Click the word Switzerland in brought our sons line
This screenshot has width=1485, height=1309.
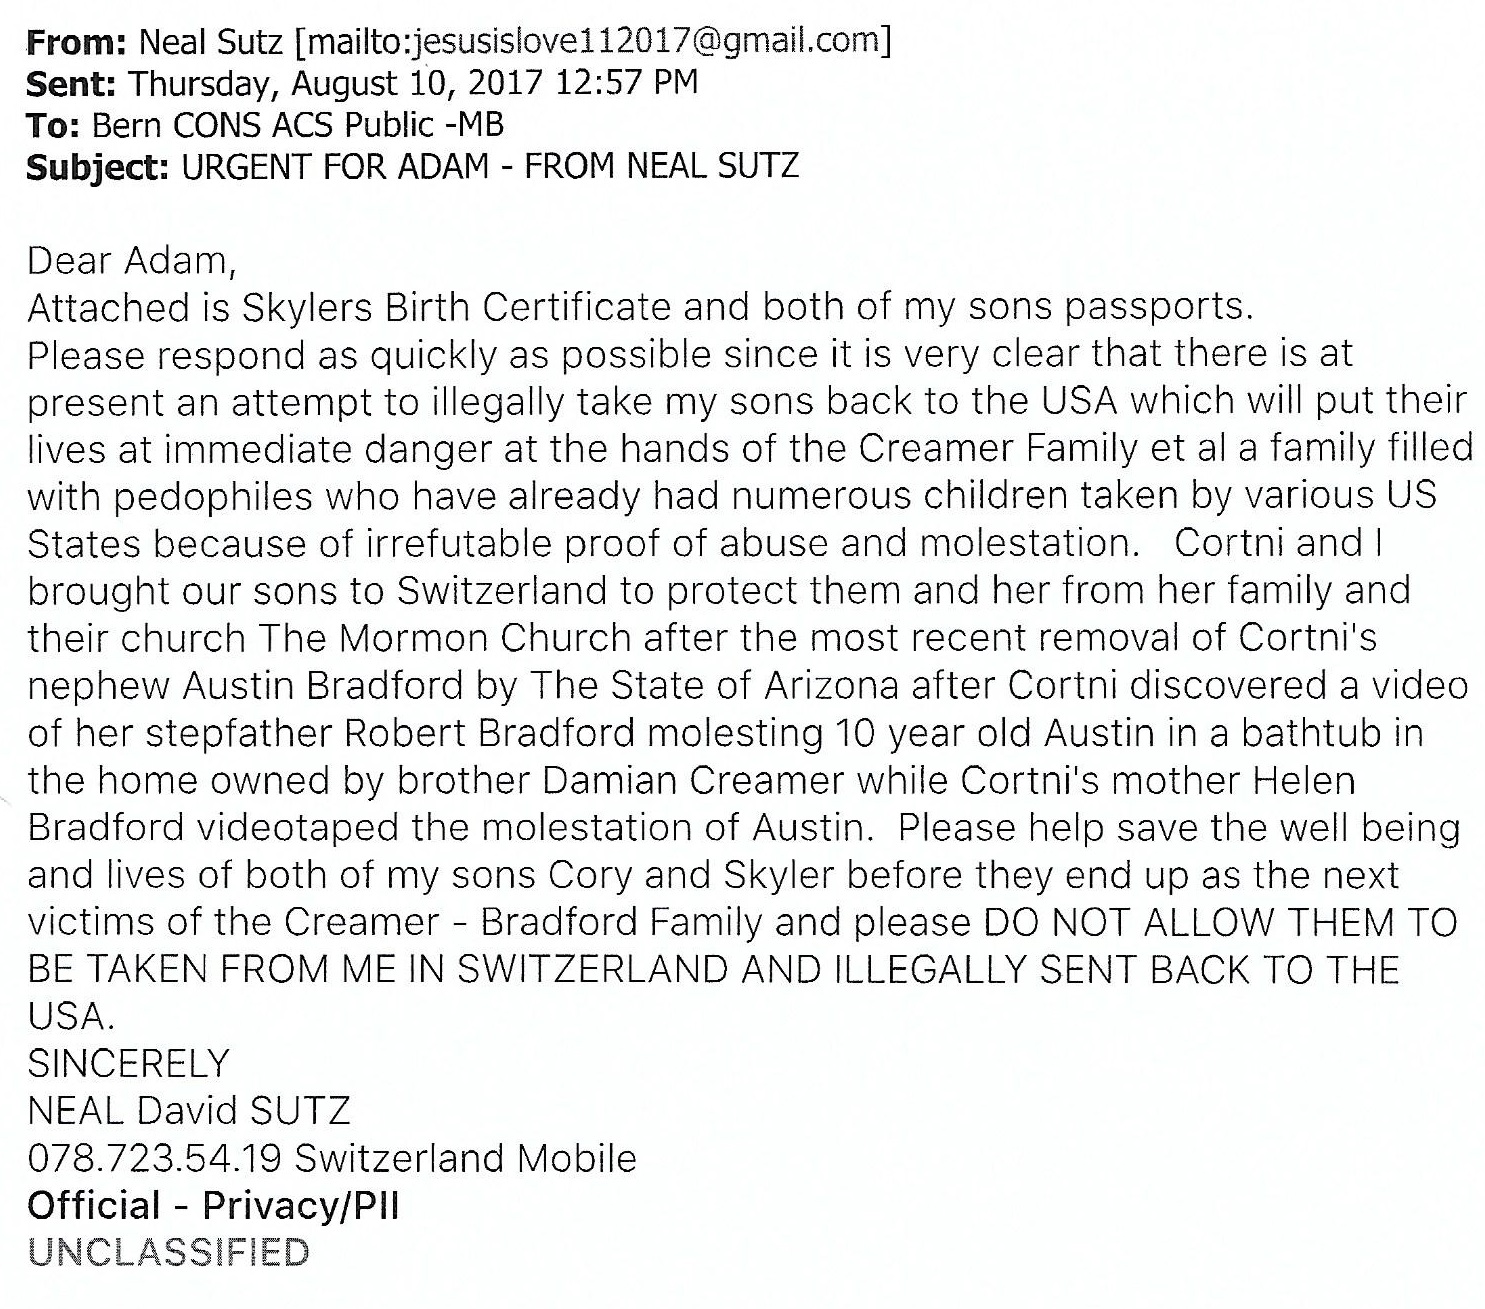pos(501,591)
